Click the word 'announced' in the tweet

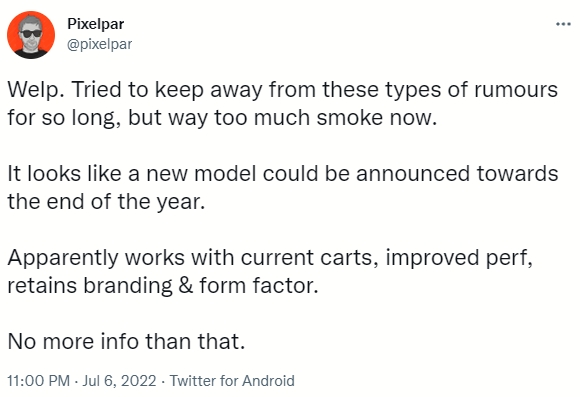tap(413, 174)
